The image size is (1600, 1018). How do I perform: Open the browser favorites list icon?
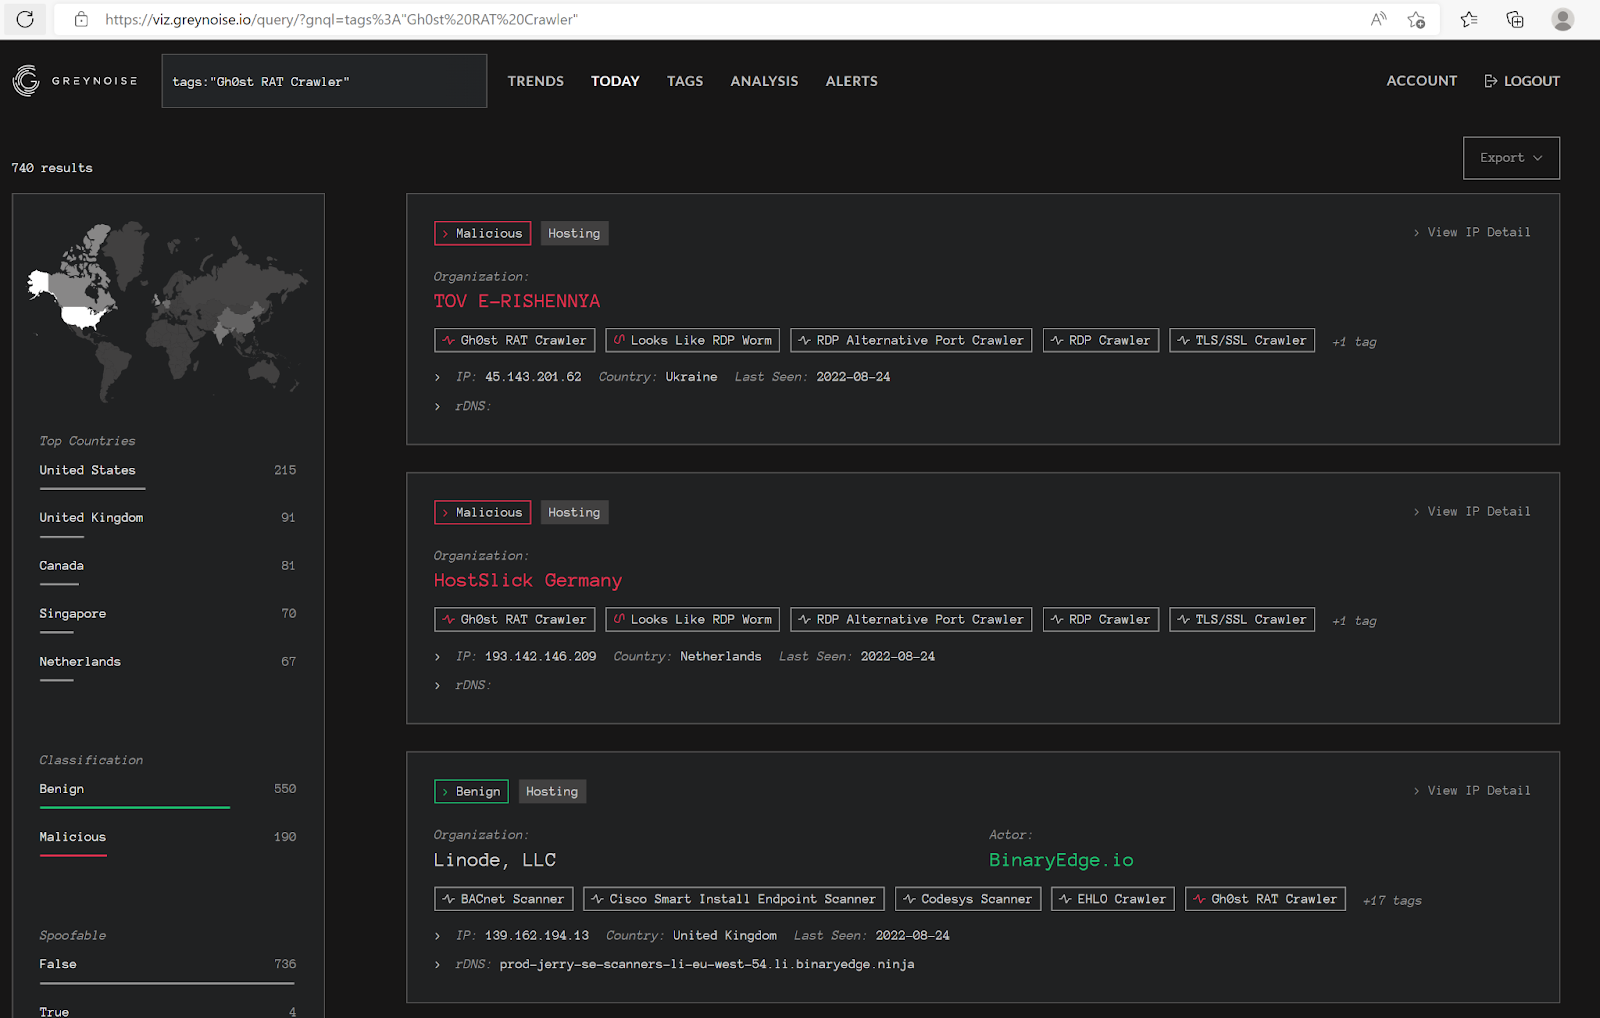point(1469,19)
